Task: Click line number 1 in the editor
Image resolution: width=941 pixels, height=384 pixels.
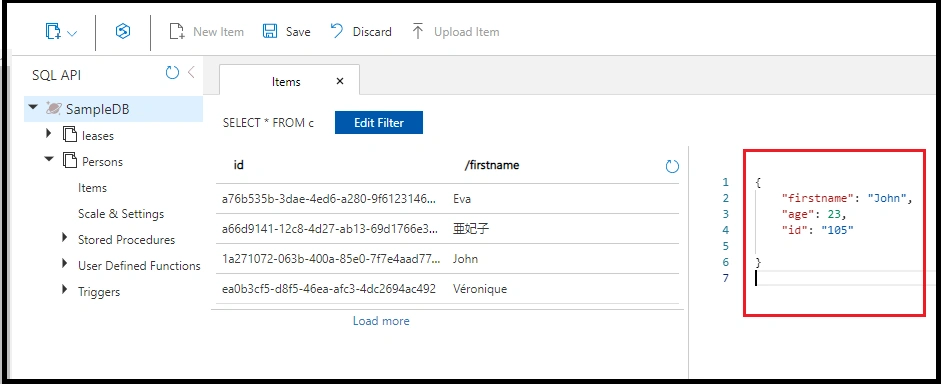Action: (x=726, y=182)
